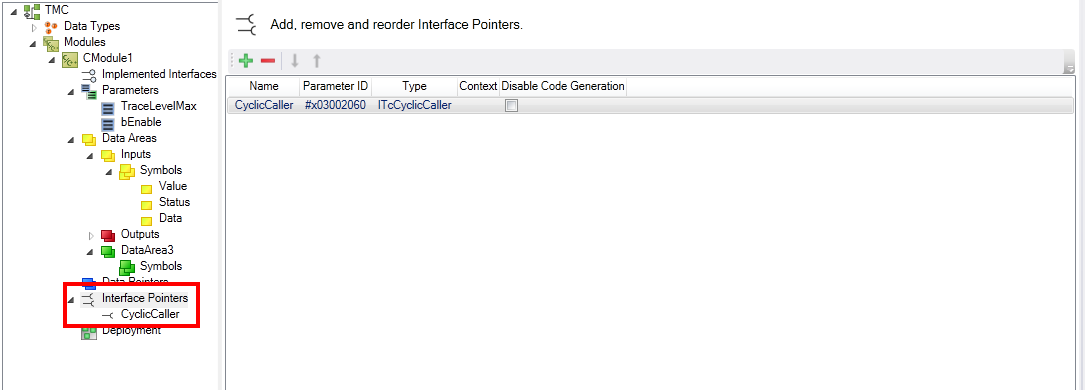Click the Name column header
The width and height of the screenshot is (1085, 390).
coord(264,86)
